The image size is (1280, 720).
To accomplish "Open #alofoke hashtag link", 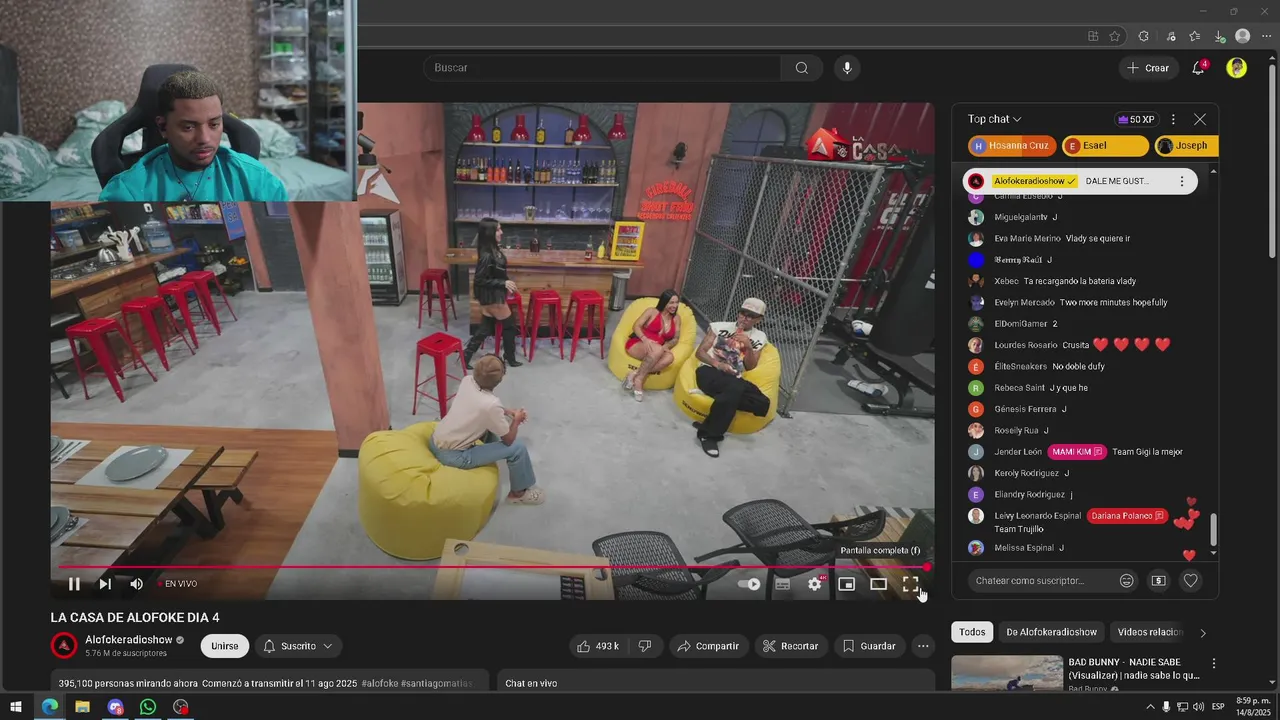I will coord(379,684).
